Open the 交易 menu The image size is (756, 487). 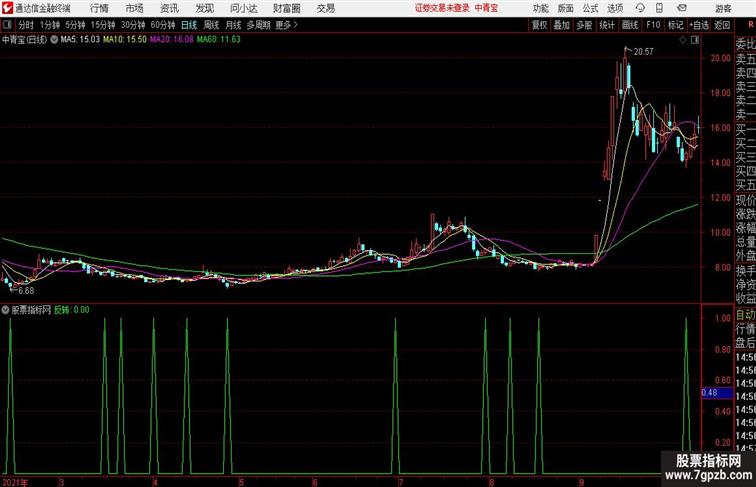tap(325, 8)
